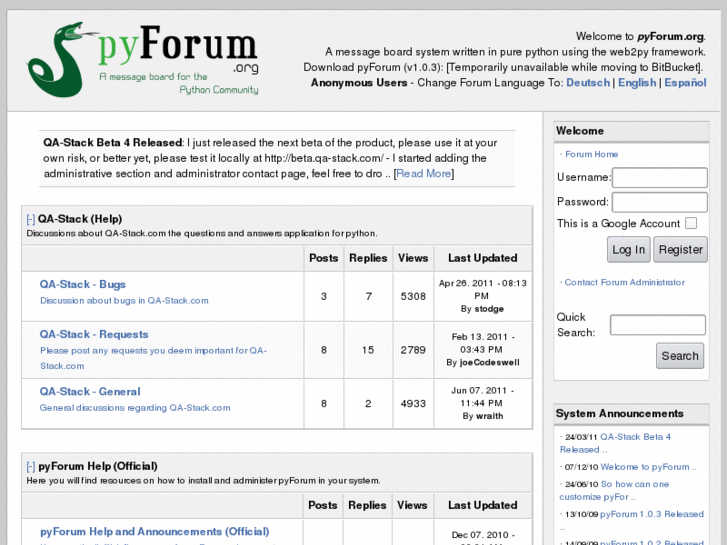Open the QA-Stack - Bugs forum
Screen dimensions: 727x545
point(83,284)
